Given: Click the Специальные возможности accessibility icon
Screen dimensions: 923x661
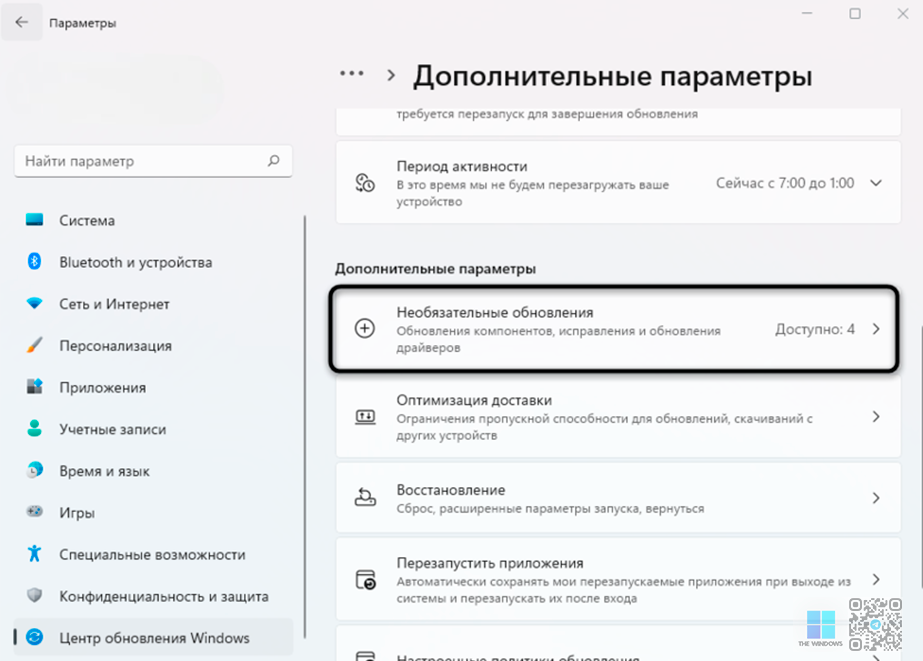Looking at the screenshot, I should coord(34,553).
